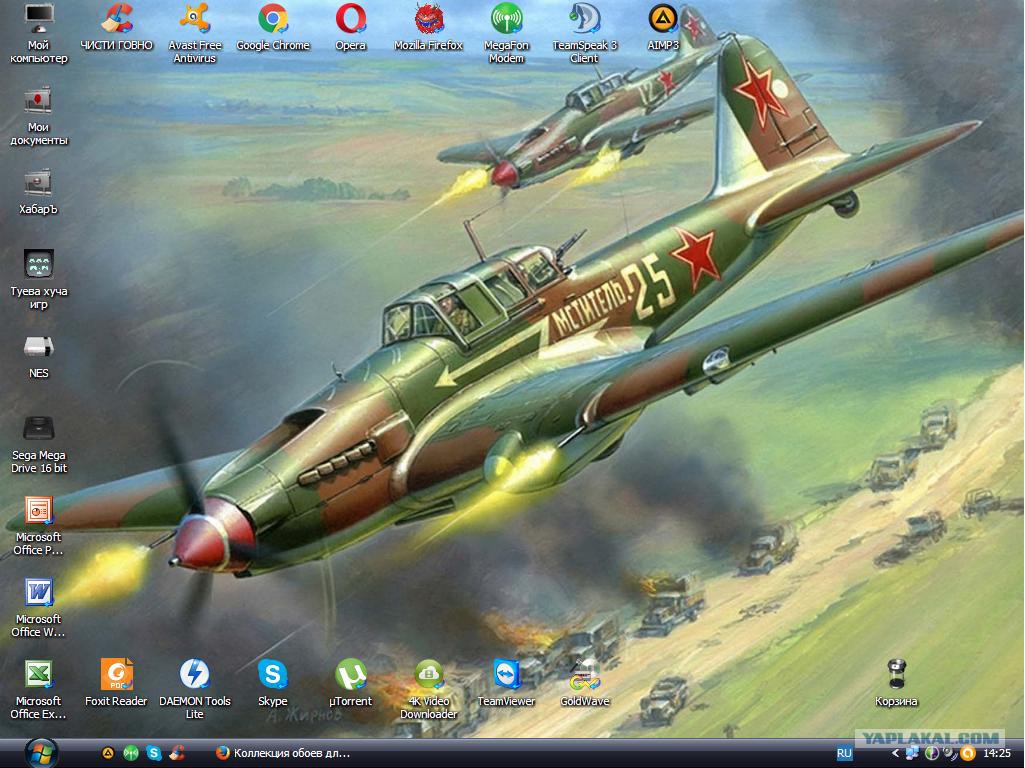The image size is (1025, 768).
Task: Select the Sega Mega Drive 16 bit icon
Action: (39, 444)
